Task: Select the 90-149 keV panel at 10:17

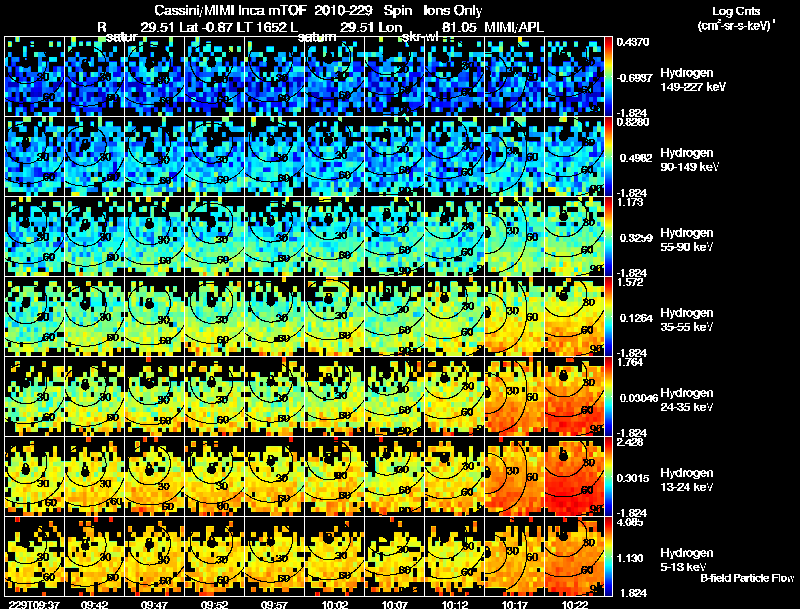Action: tap(514, 157)
